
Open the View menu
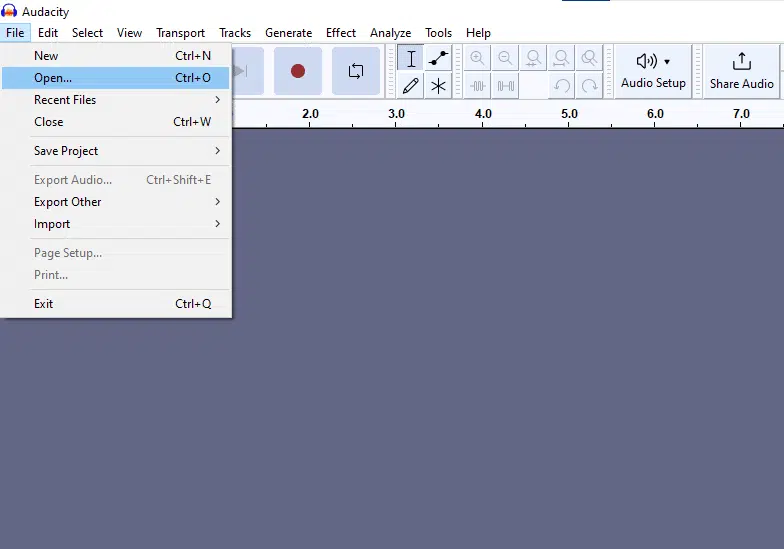[x=130, y=32]
